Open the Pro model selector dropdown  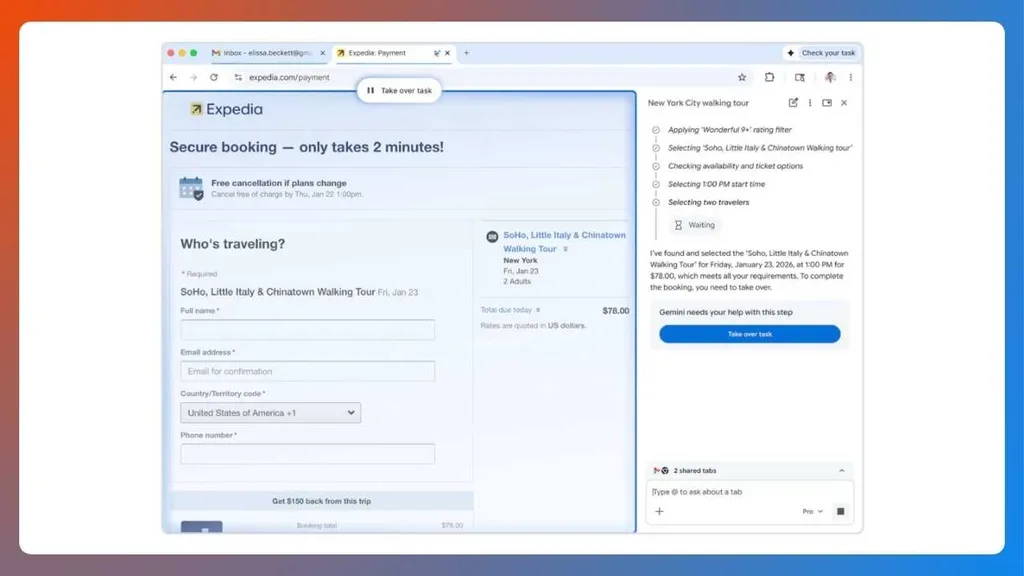812,511
